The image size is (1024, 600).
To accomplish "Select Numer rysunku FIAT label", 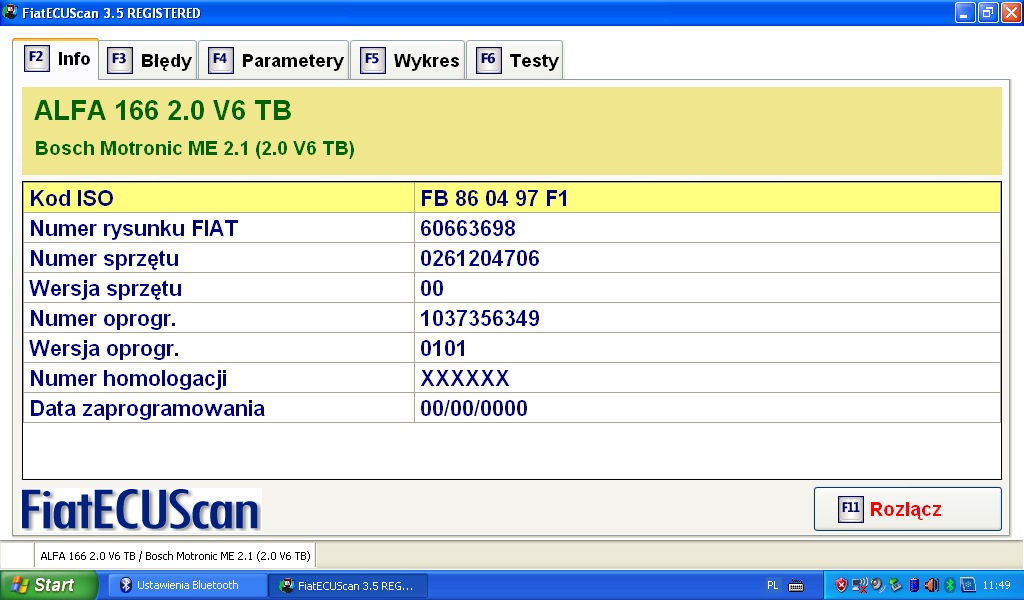I will [134, 229].
